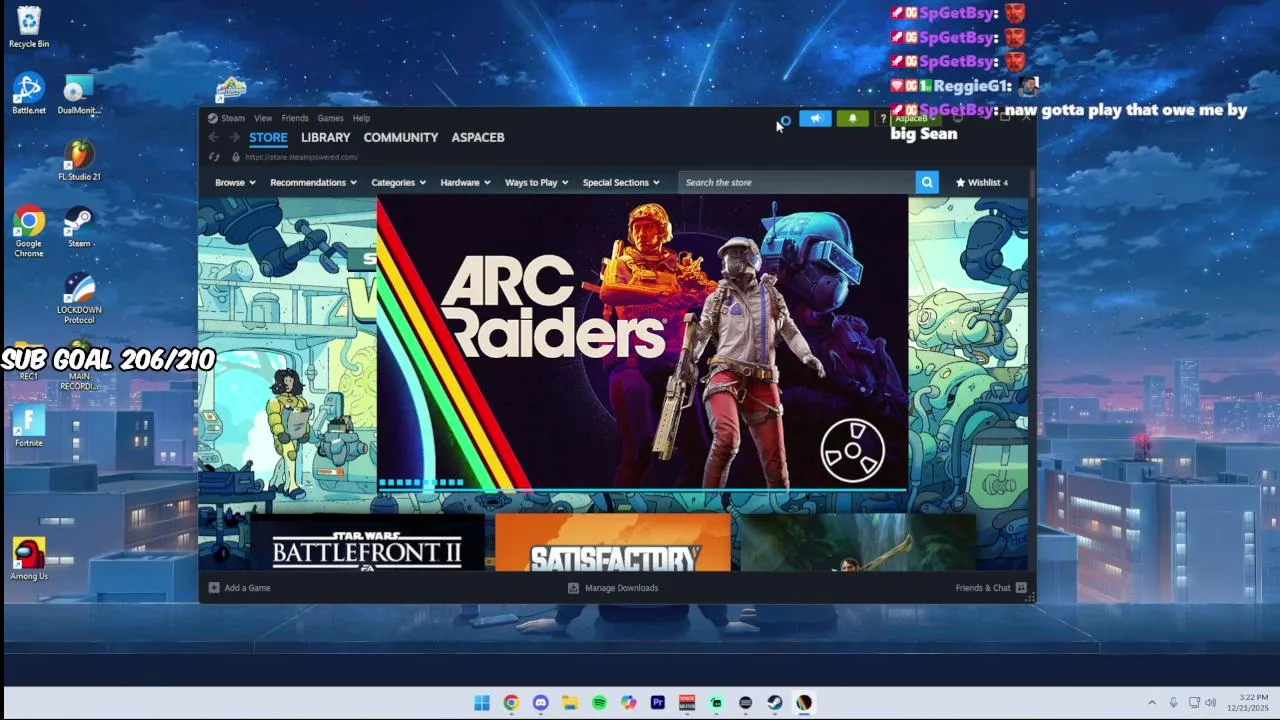This screenshot has height=720, width=1280.
Task: Open volume control in system tray
Action: coord(1211,703)
